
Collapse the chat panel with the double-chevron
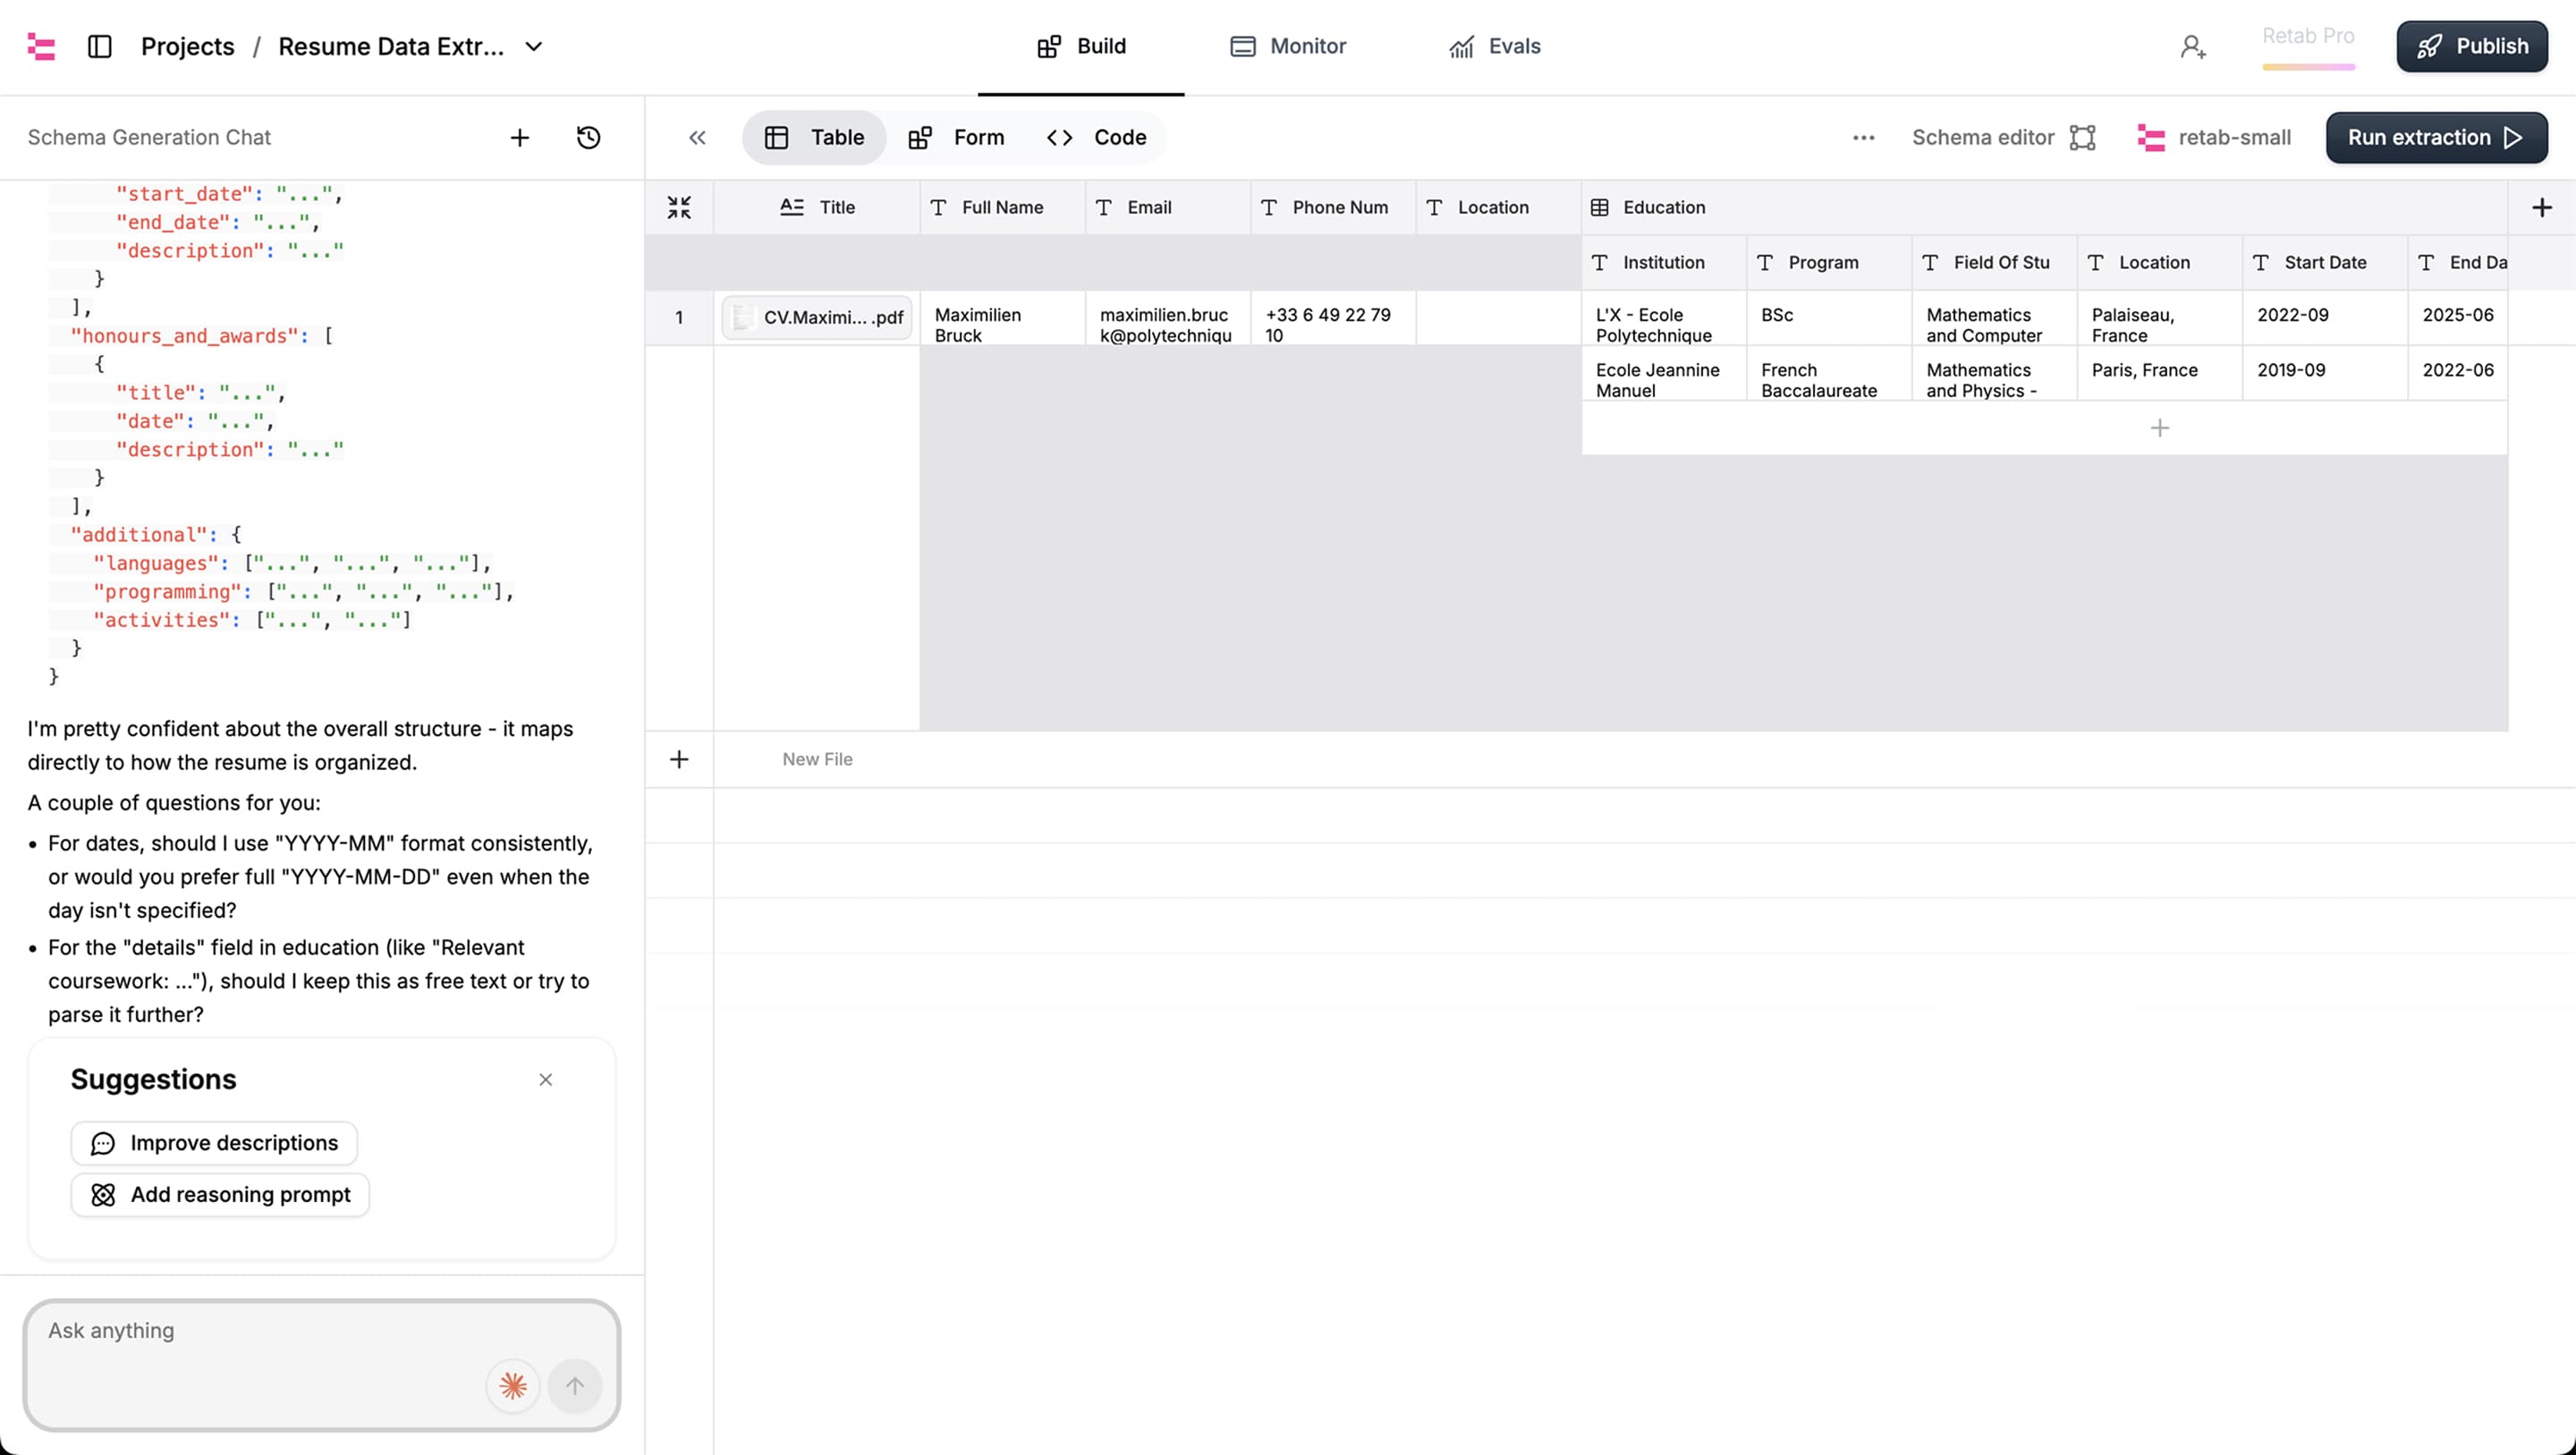[697, 137]
